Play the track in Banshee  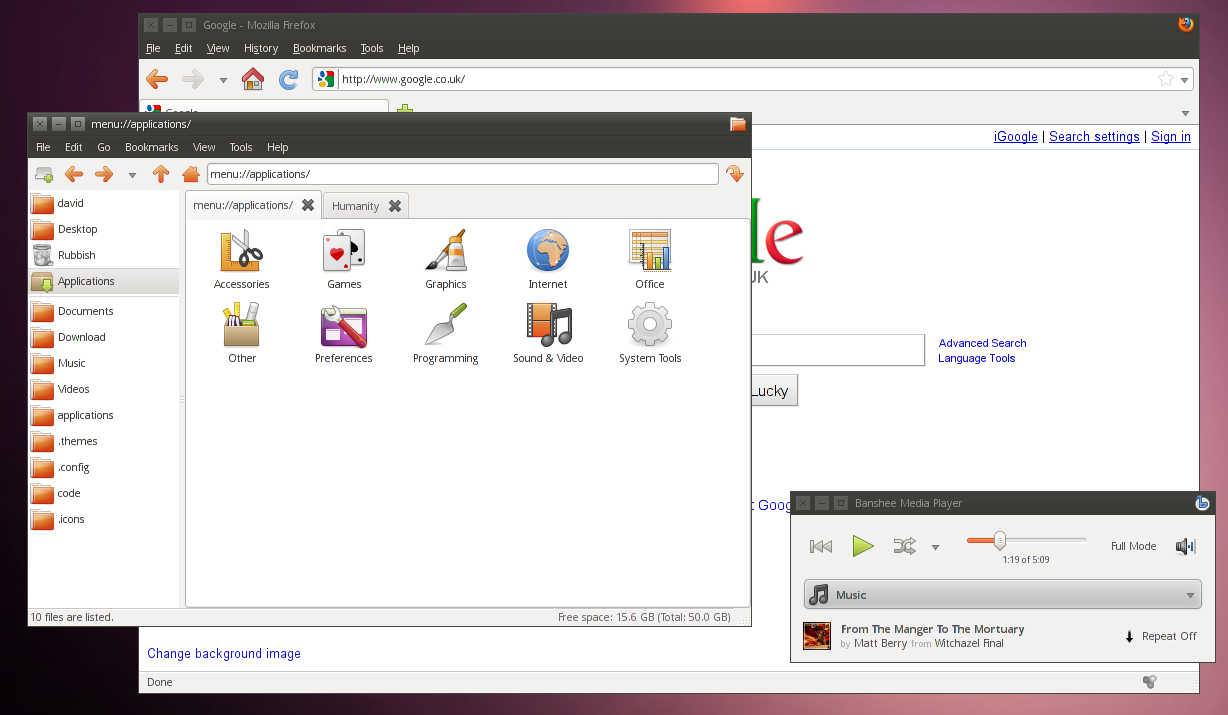pos(862,546)
